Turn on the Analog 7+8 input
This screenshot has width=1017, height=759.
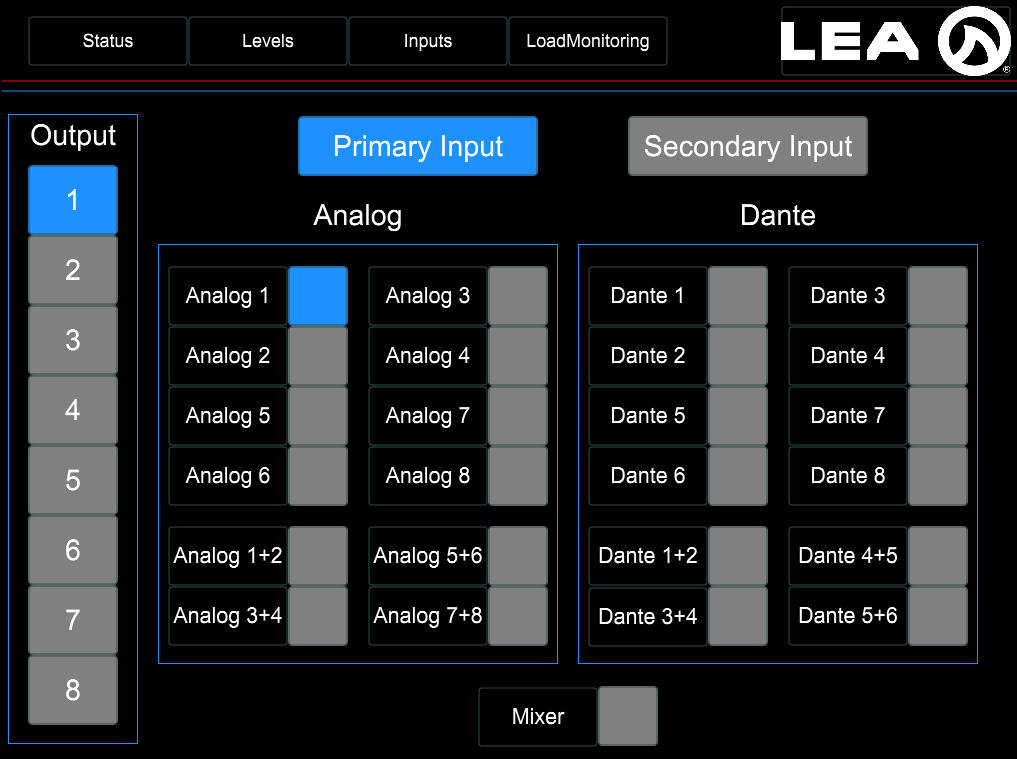(x=518, y=616)
